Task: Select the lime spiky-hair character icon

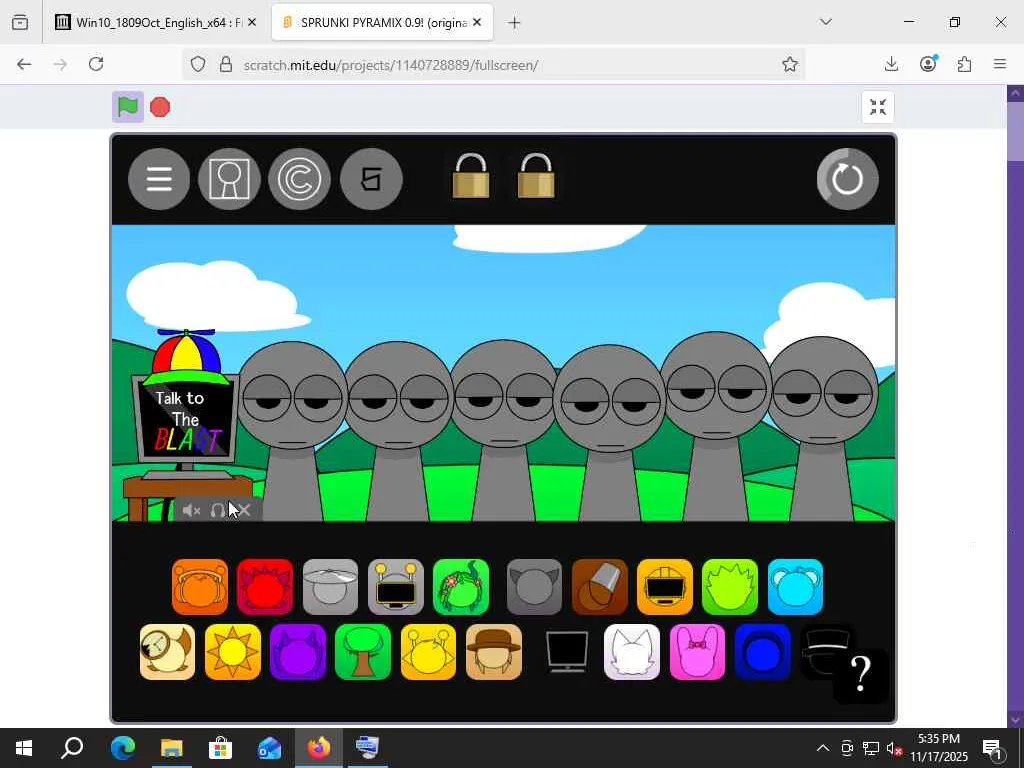Action: [x=730, y=586]
